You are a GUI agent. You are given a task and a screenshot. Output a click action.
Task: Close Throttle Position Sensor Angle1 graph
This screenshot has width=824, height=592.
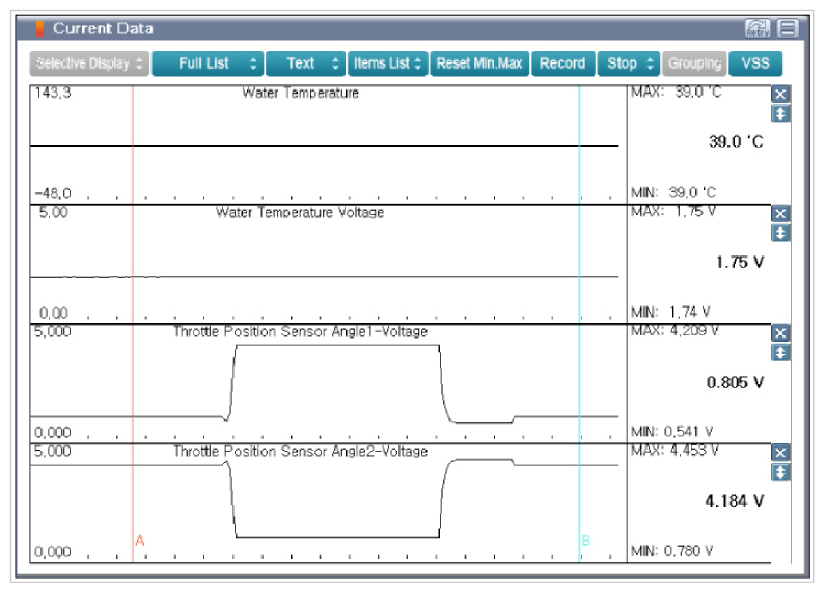point(781,333)
